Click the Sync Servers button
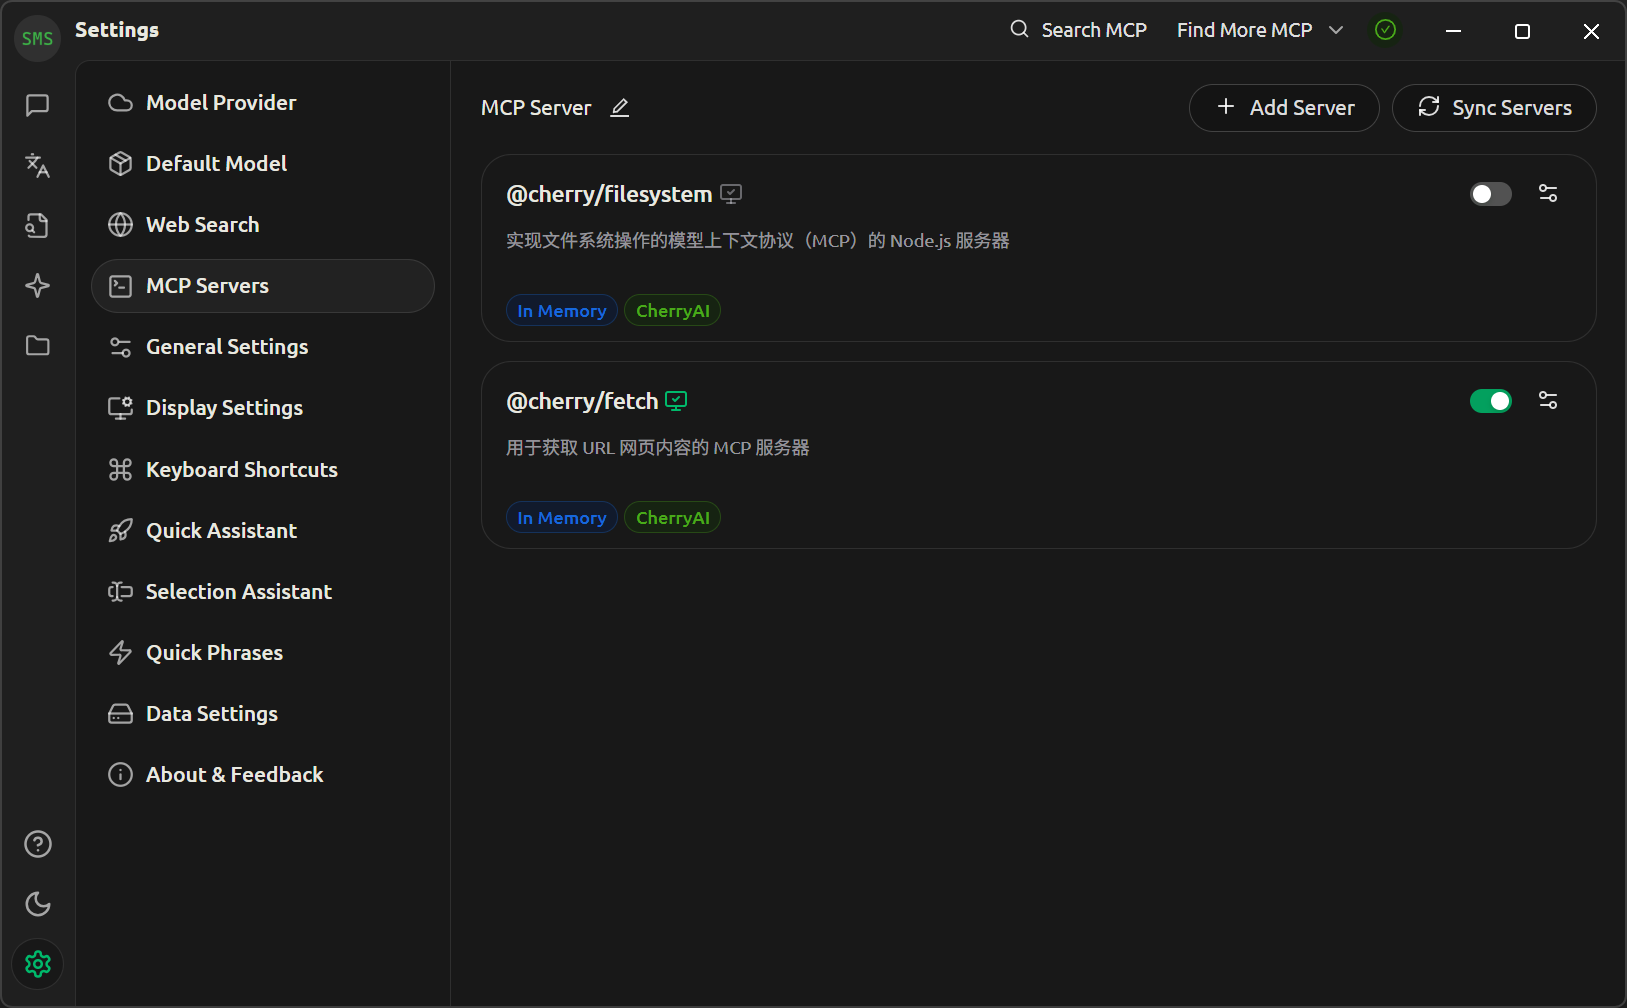Screen dimensions: 1627x1008 (x=1494, y=108)
